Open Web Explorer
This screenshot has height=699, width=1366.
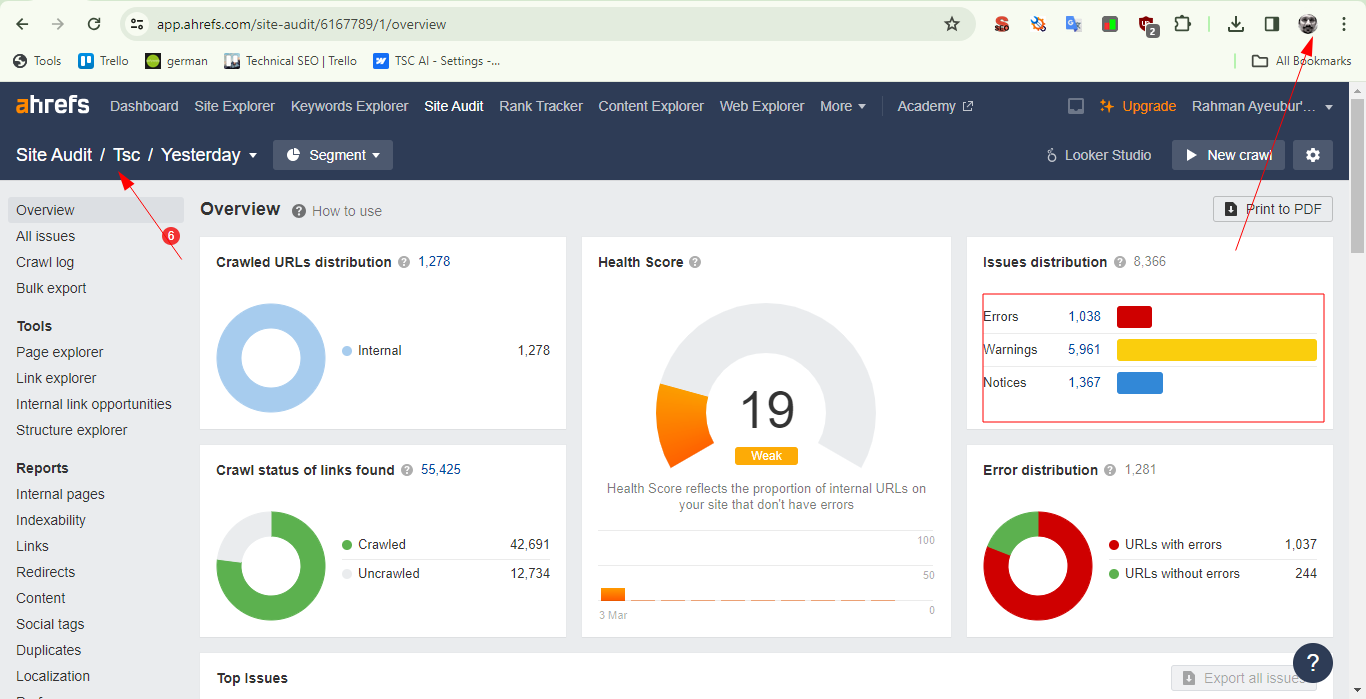762,106
